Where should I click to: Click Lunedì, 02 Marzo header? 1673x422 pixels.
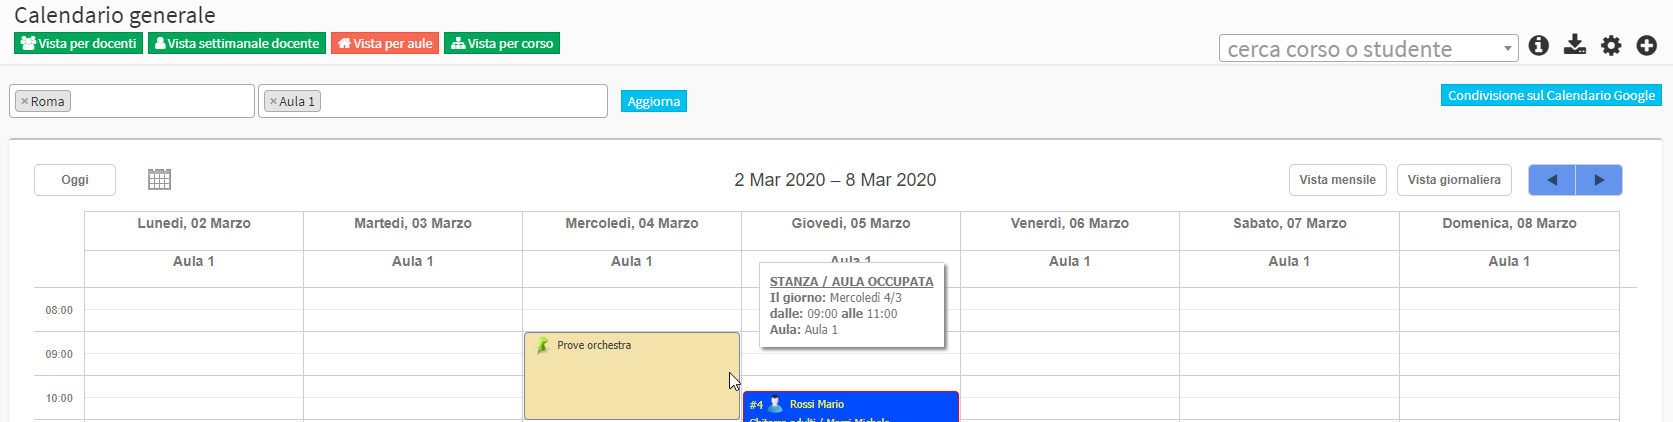pos(194,223)
